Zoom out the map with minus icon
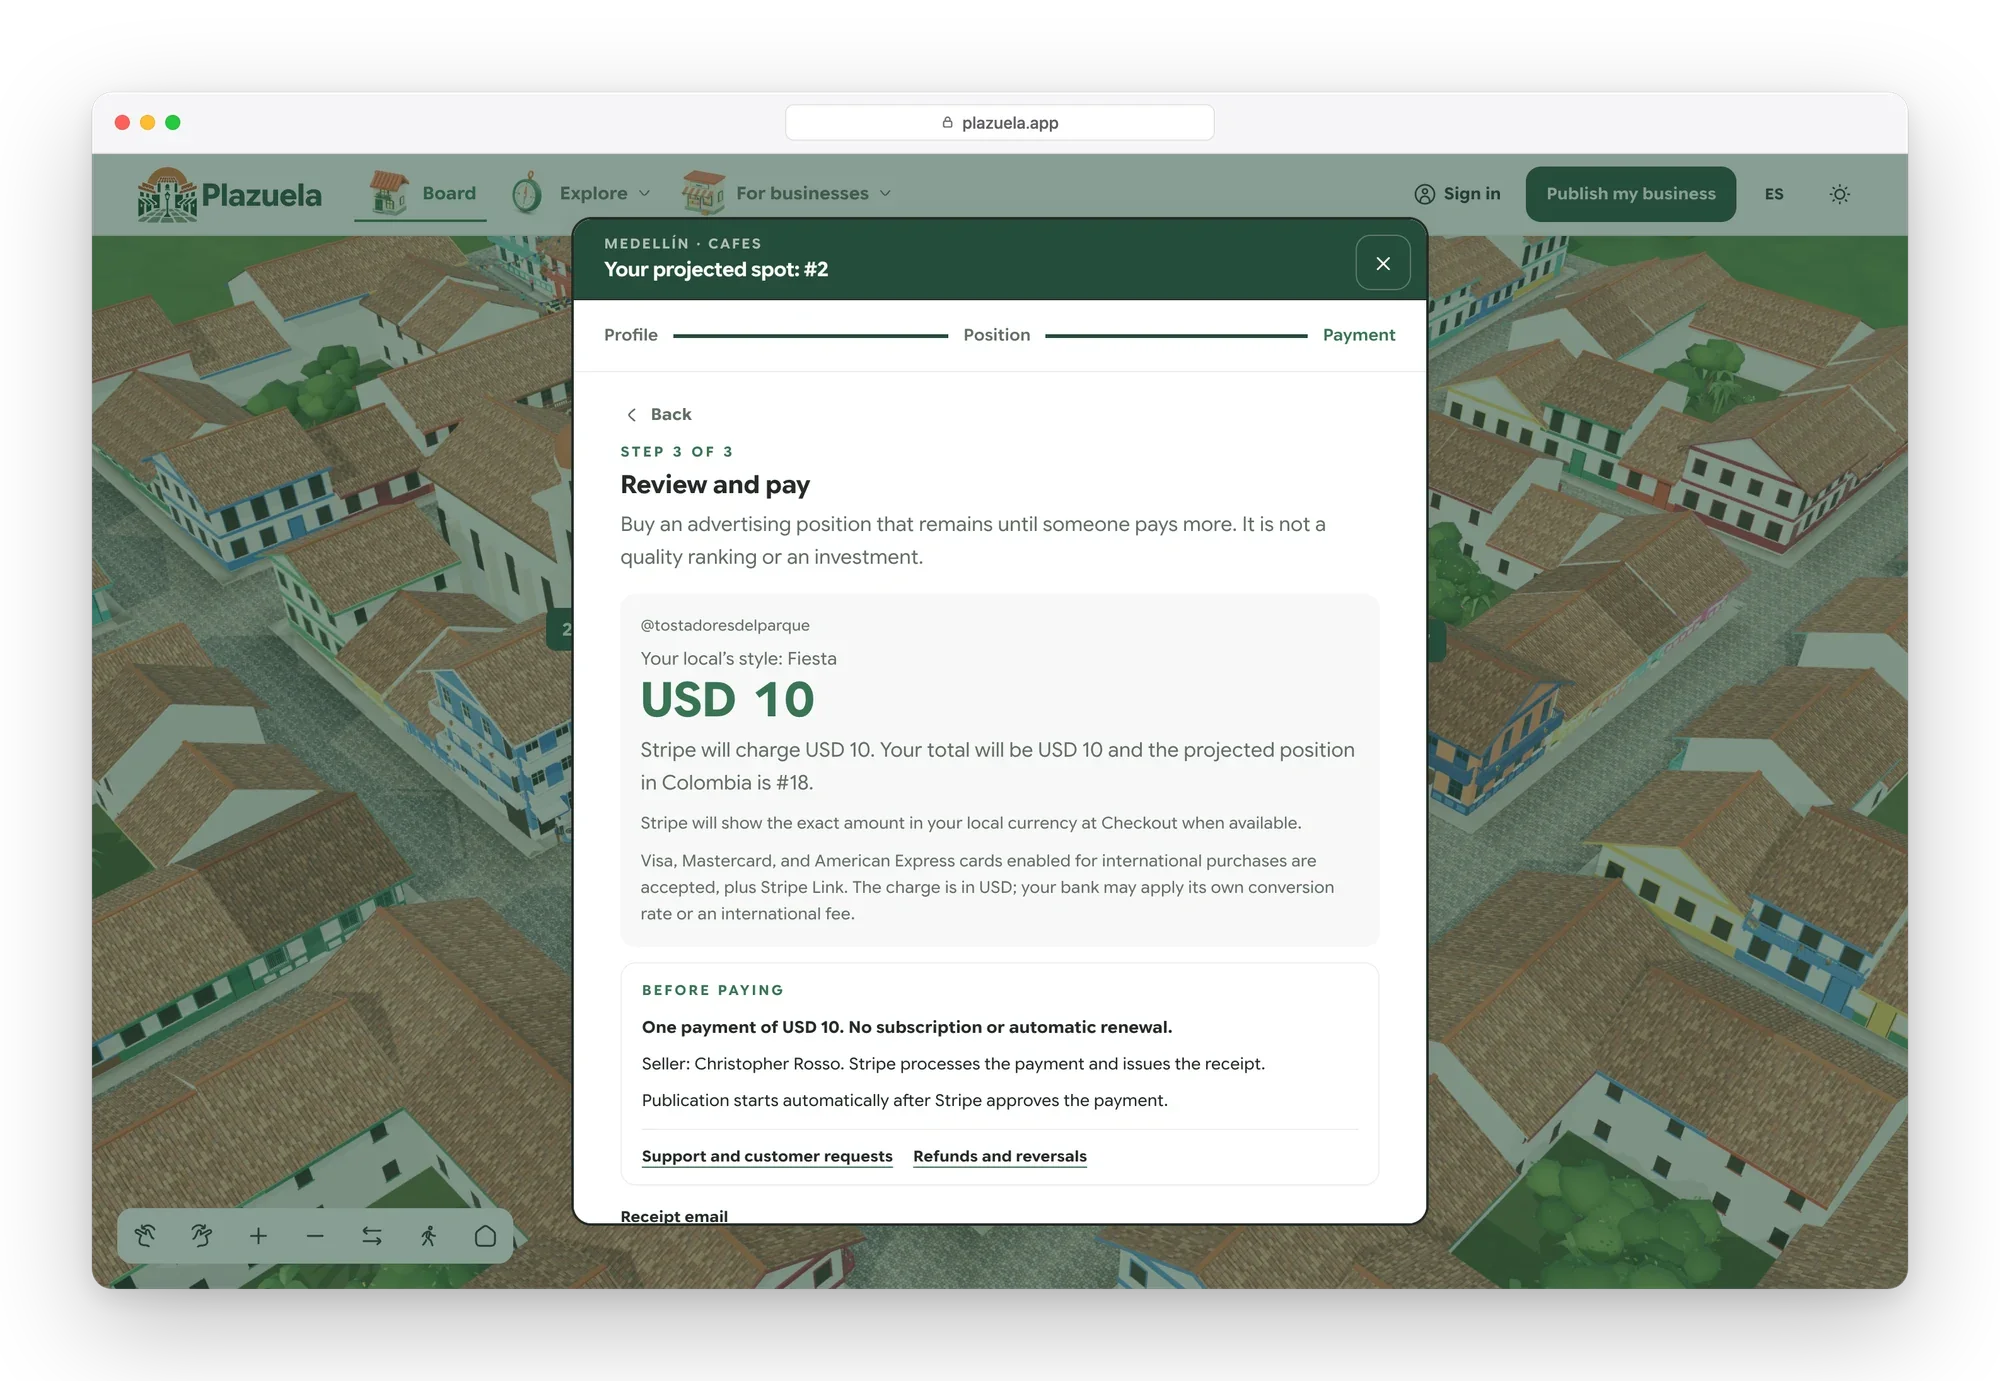The width and height of the screenshot is (2000, 1381). pyautogui.click(x=315, y=1236)
